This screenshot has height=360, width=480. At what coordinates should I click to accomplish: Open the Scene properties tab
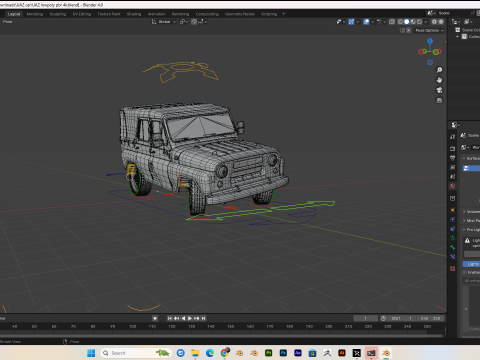(x=453, y=177)
